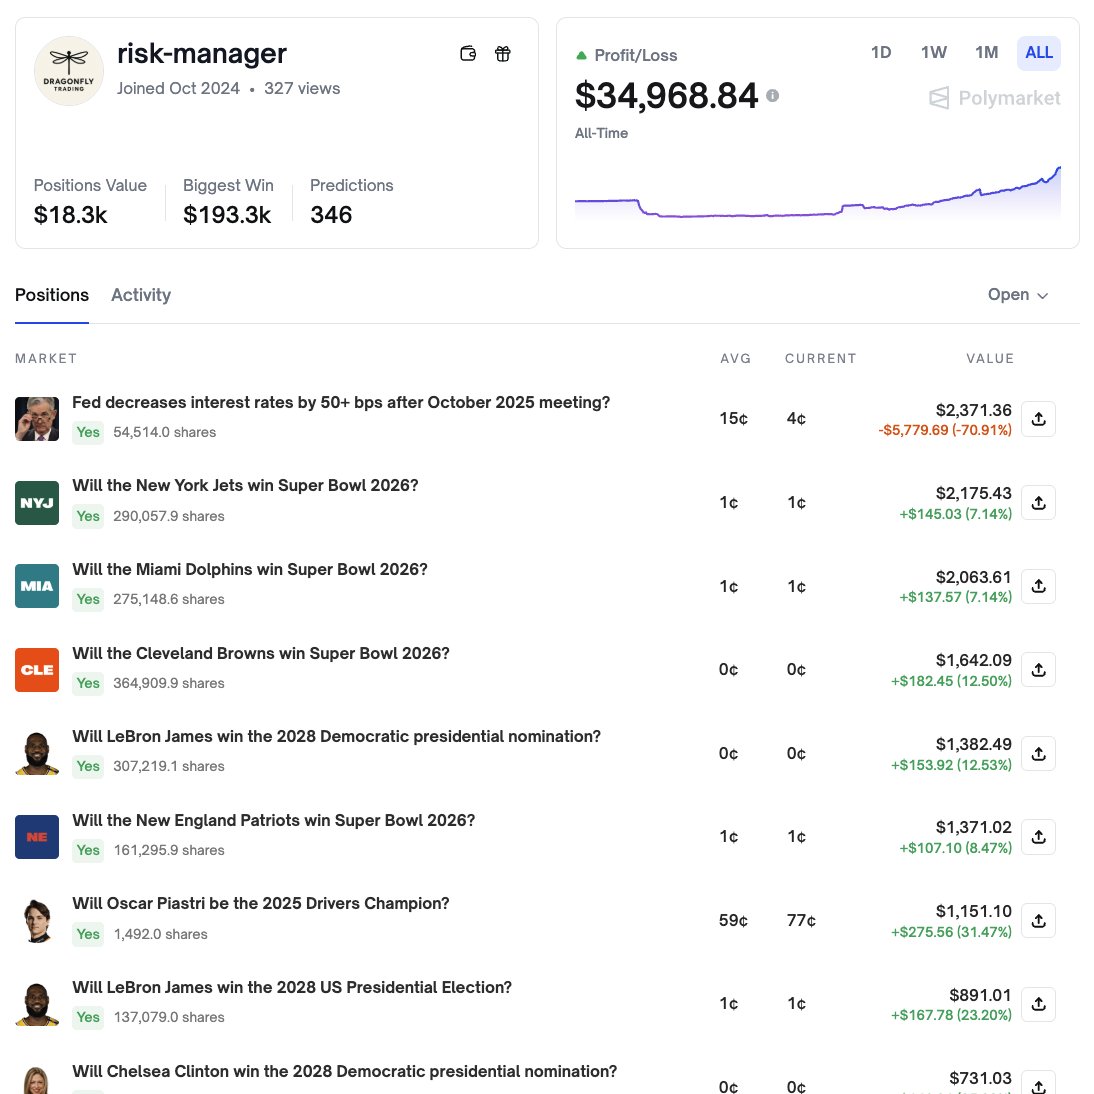Click the VALUE column header

coord(990,359)
